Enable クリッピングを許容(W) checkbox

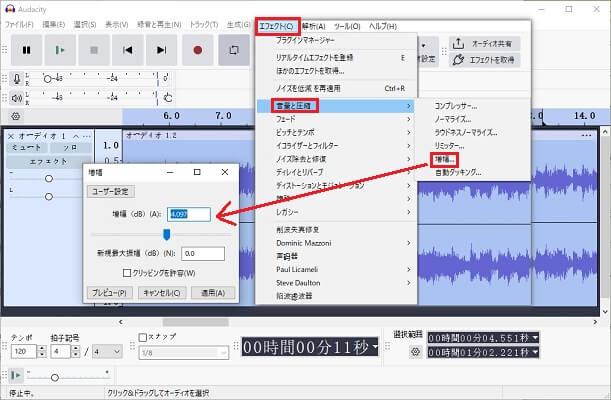(127, 273)
